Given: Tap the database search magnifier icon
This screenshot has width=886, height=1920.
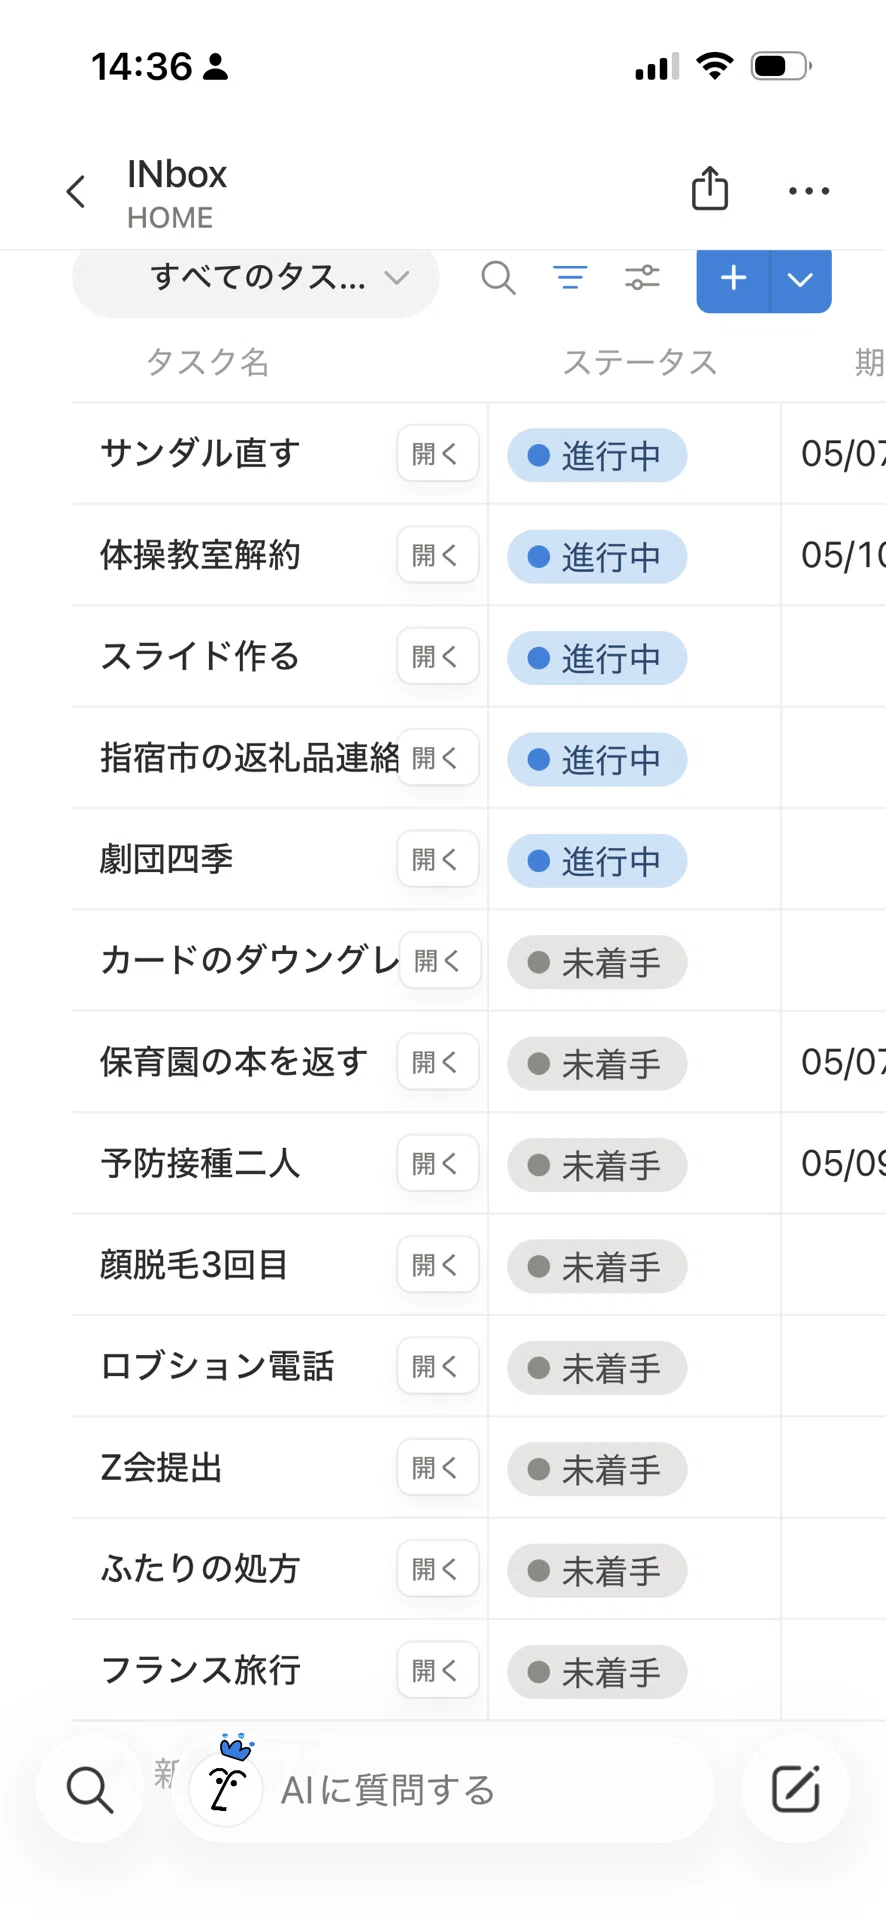Looking at the screenshot, I should coord(498,277).
